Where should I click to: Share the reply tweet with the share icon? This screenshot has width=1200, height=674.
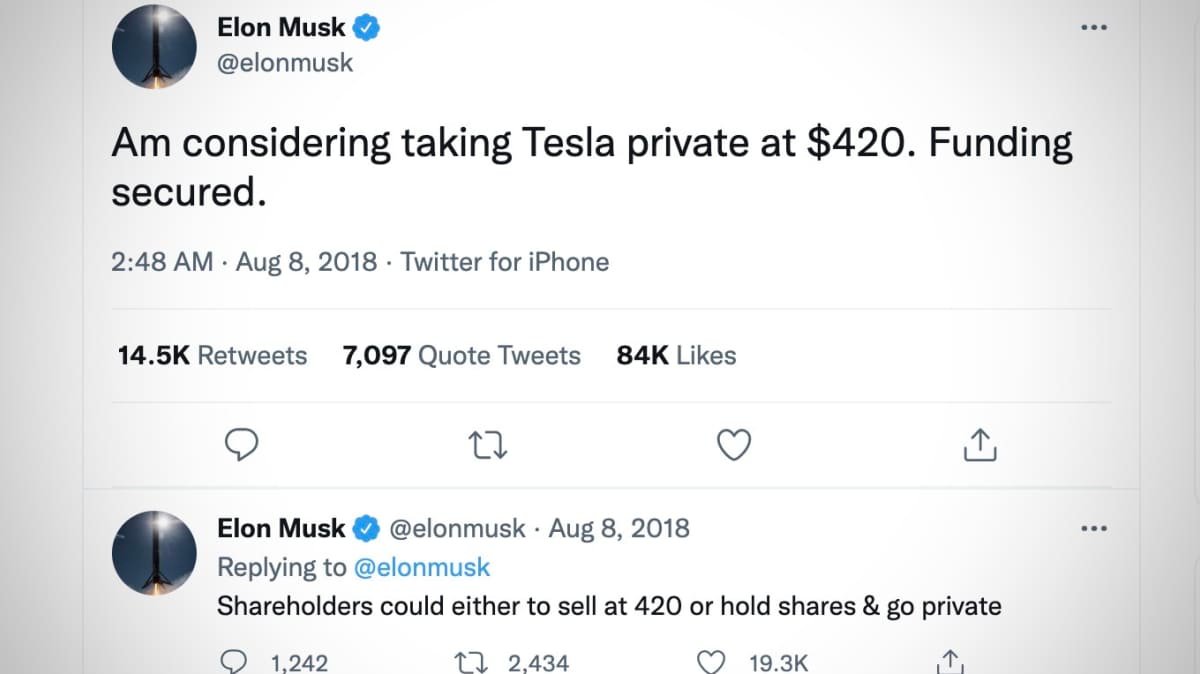[x=949, y=663]
